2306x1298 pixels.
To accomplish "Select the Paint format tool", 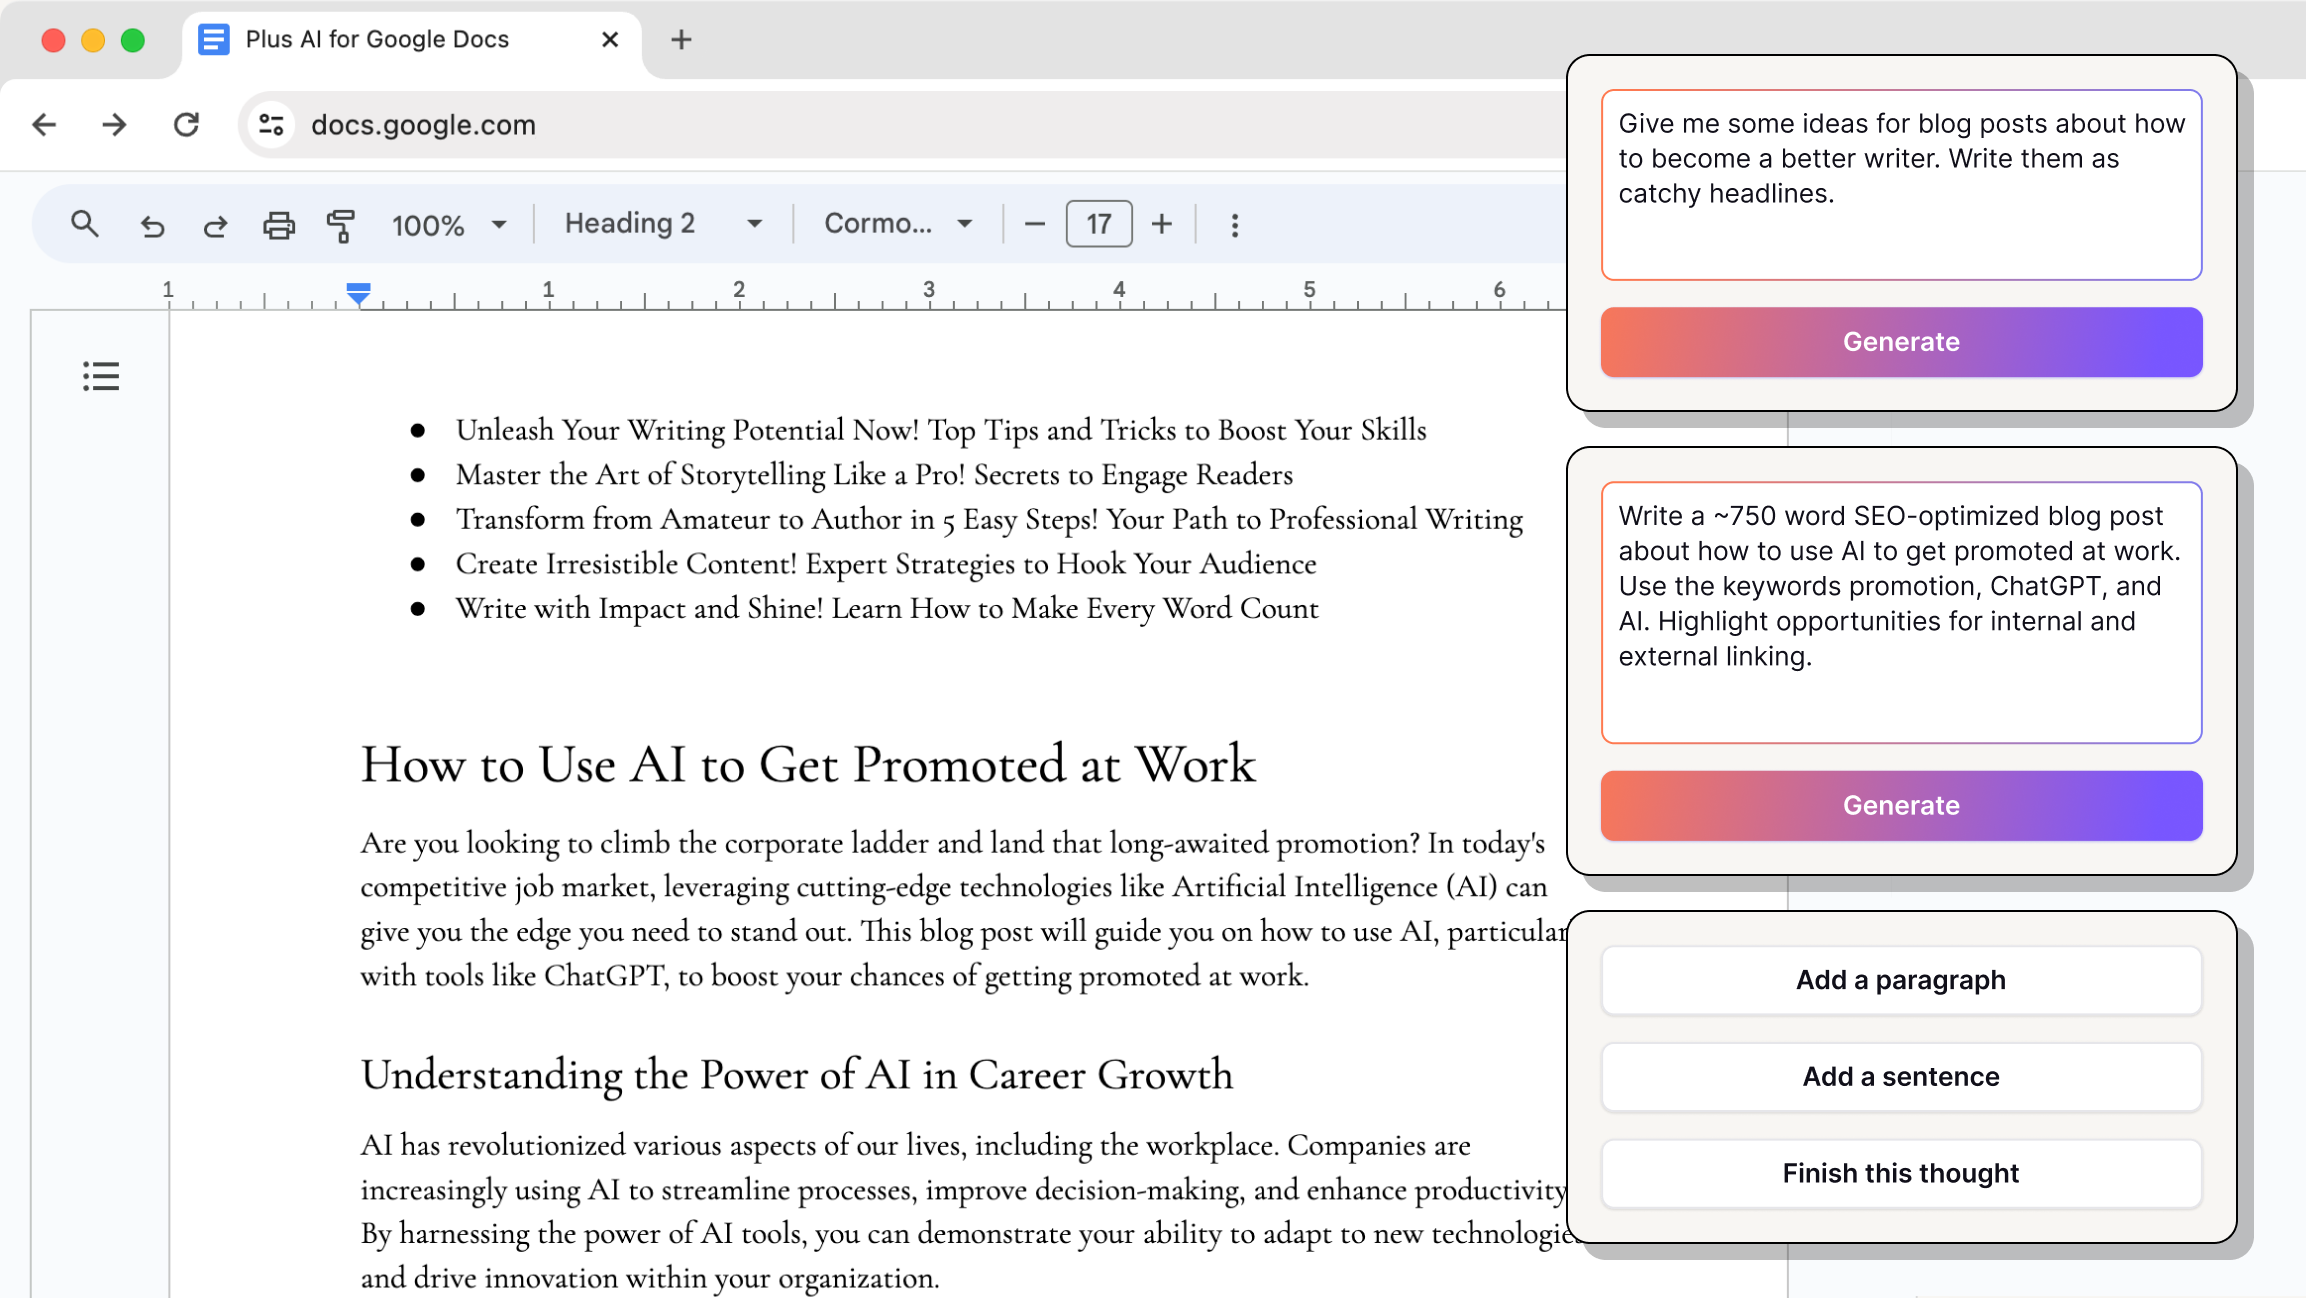I will pos(340,224).
